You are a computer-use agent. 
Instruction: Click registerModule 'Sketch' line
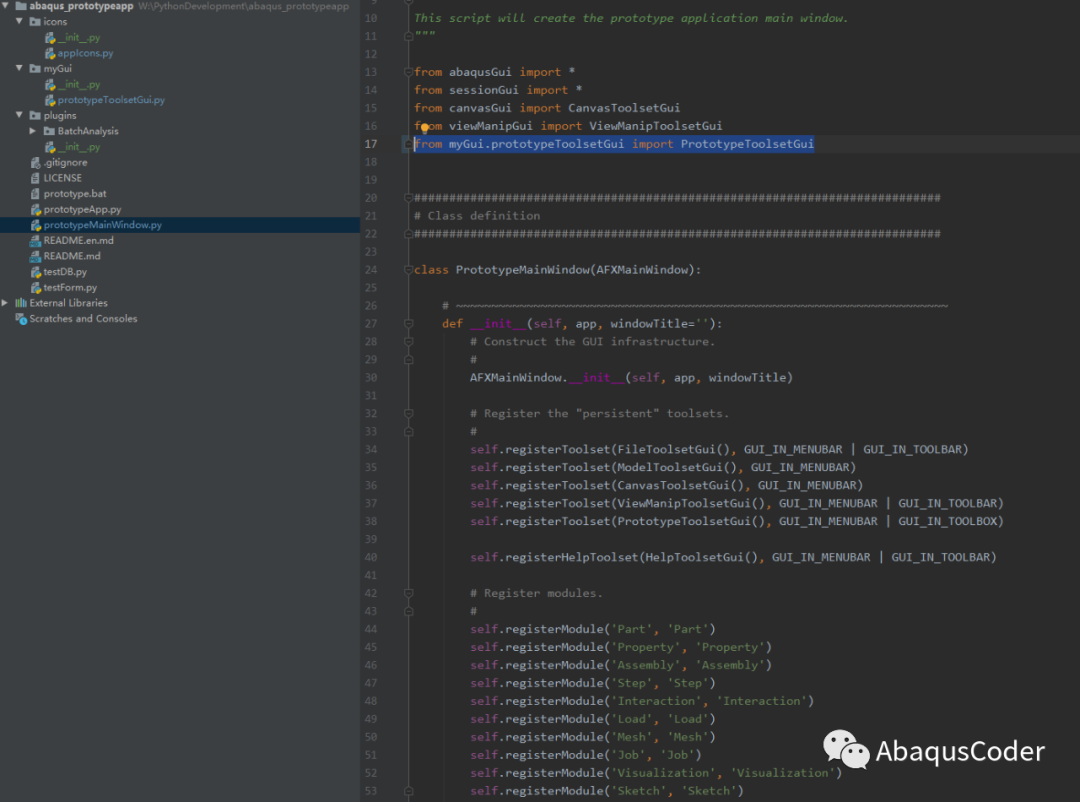(606, 791)
